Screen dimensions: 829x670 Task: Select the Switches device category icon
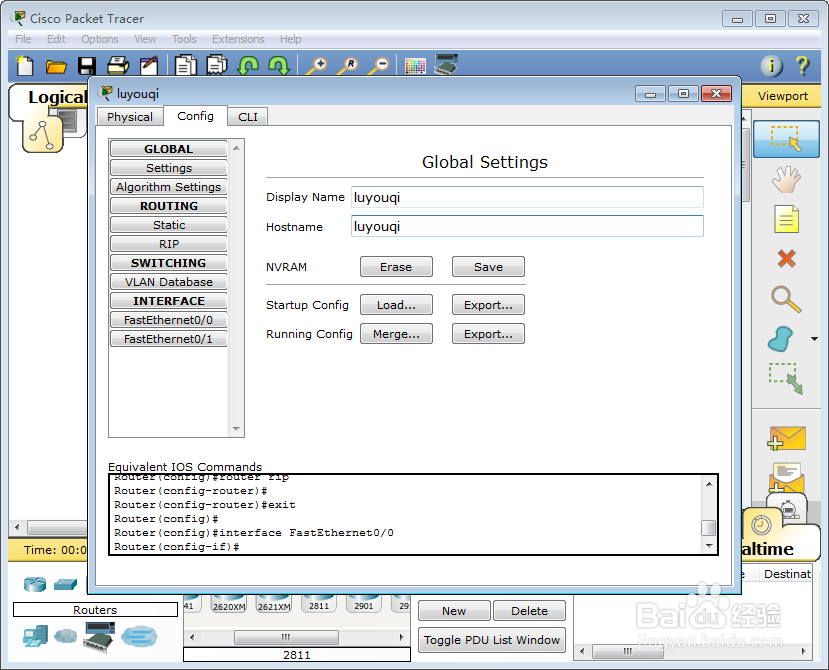66,584
